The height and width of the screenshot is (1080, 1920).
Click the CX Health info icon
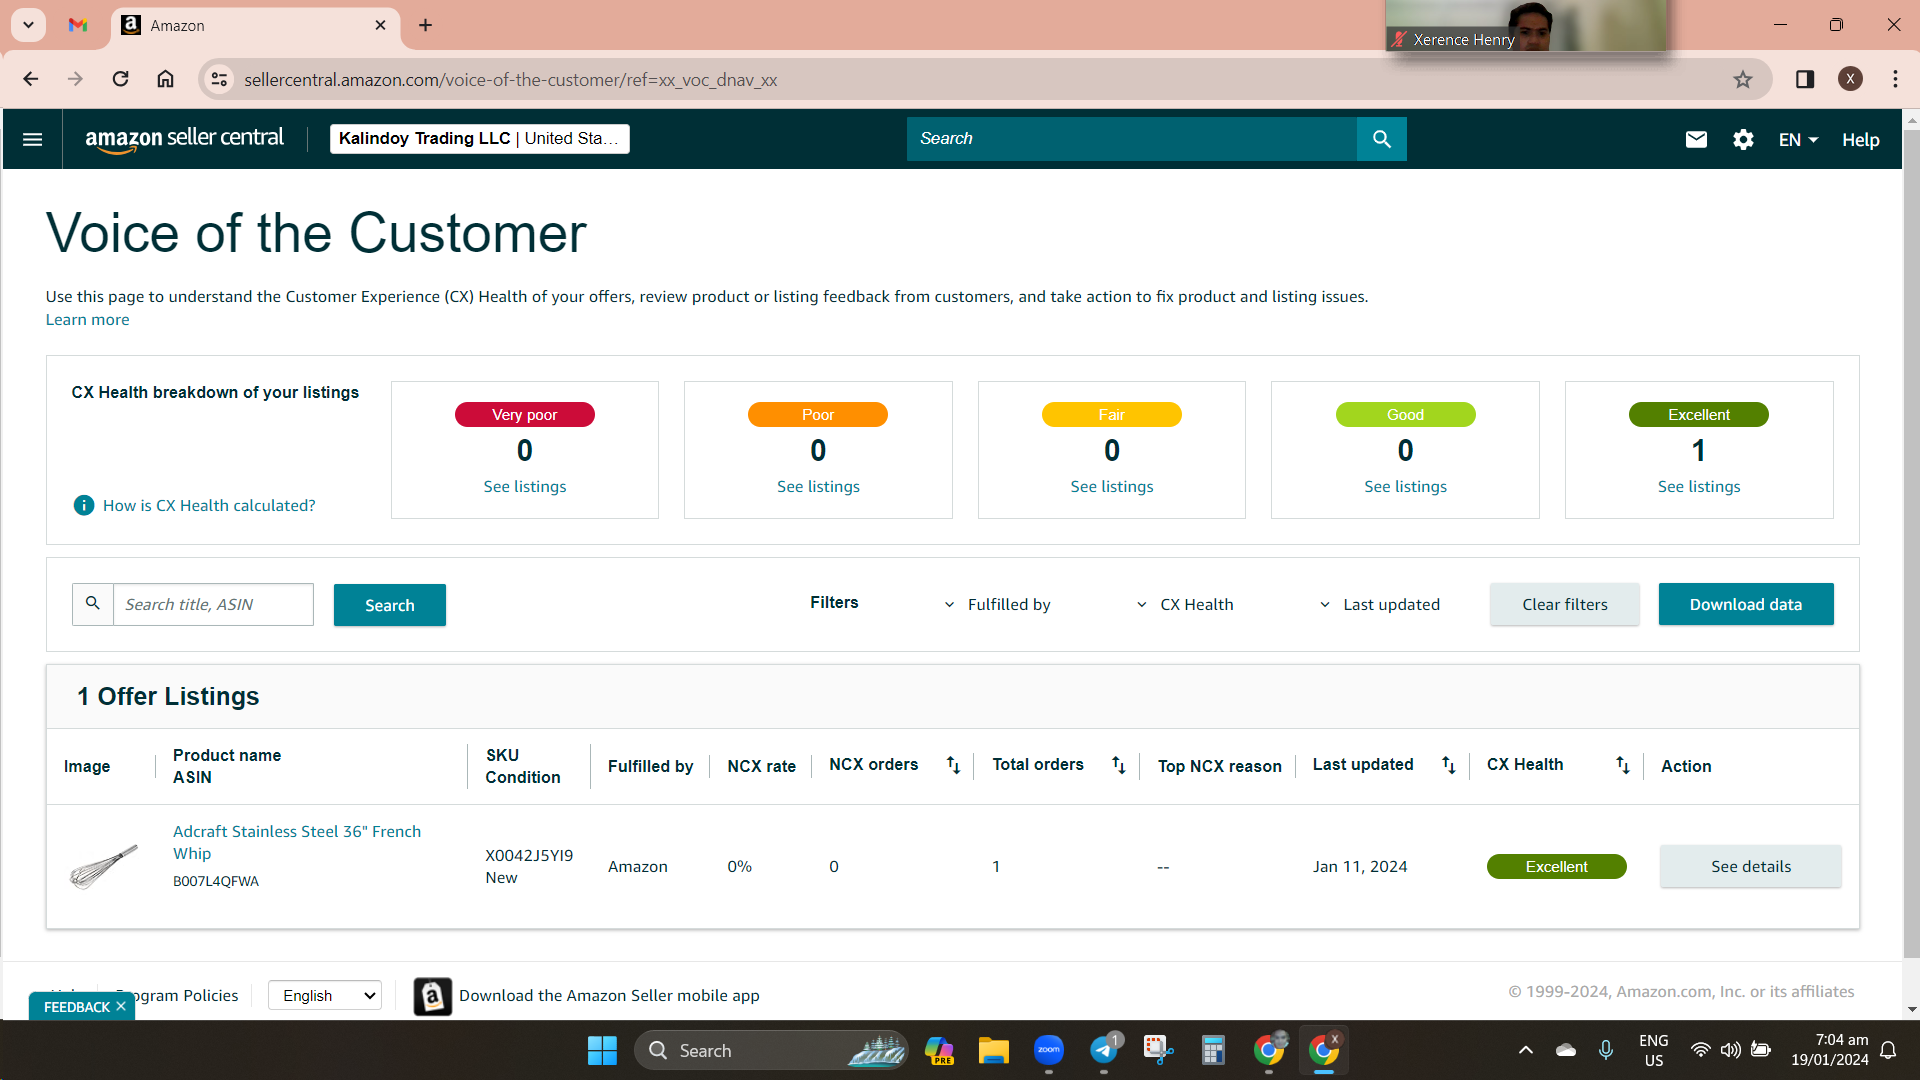click(84, 505)
